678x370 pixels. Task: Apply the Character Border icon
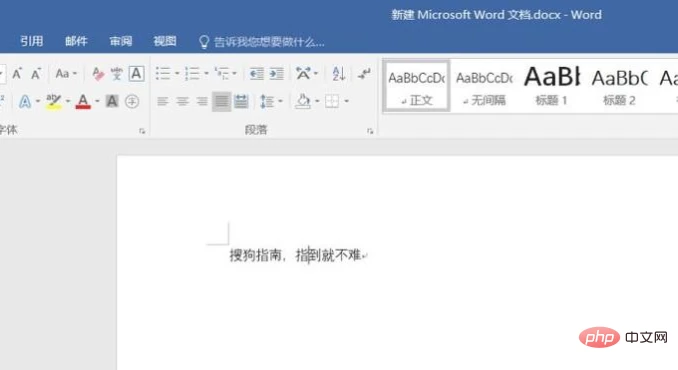pyautogui.click(x=136, y=74)
